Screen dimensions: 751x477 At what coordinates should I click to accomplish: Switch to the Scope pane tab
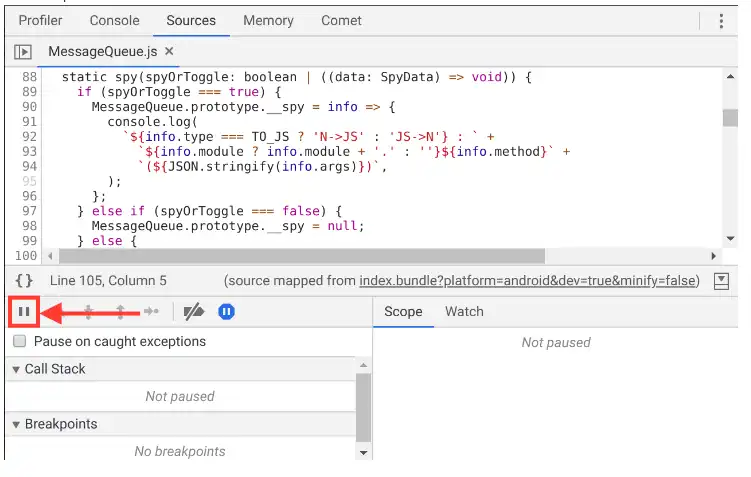point(403,311)
